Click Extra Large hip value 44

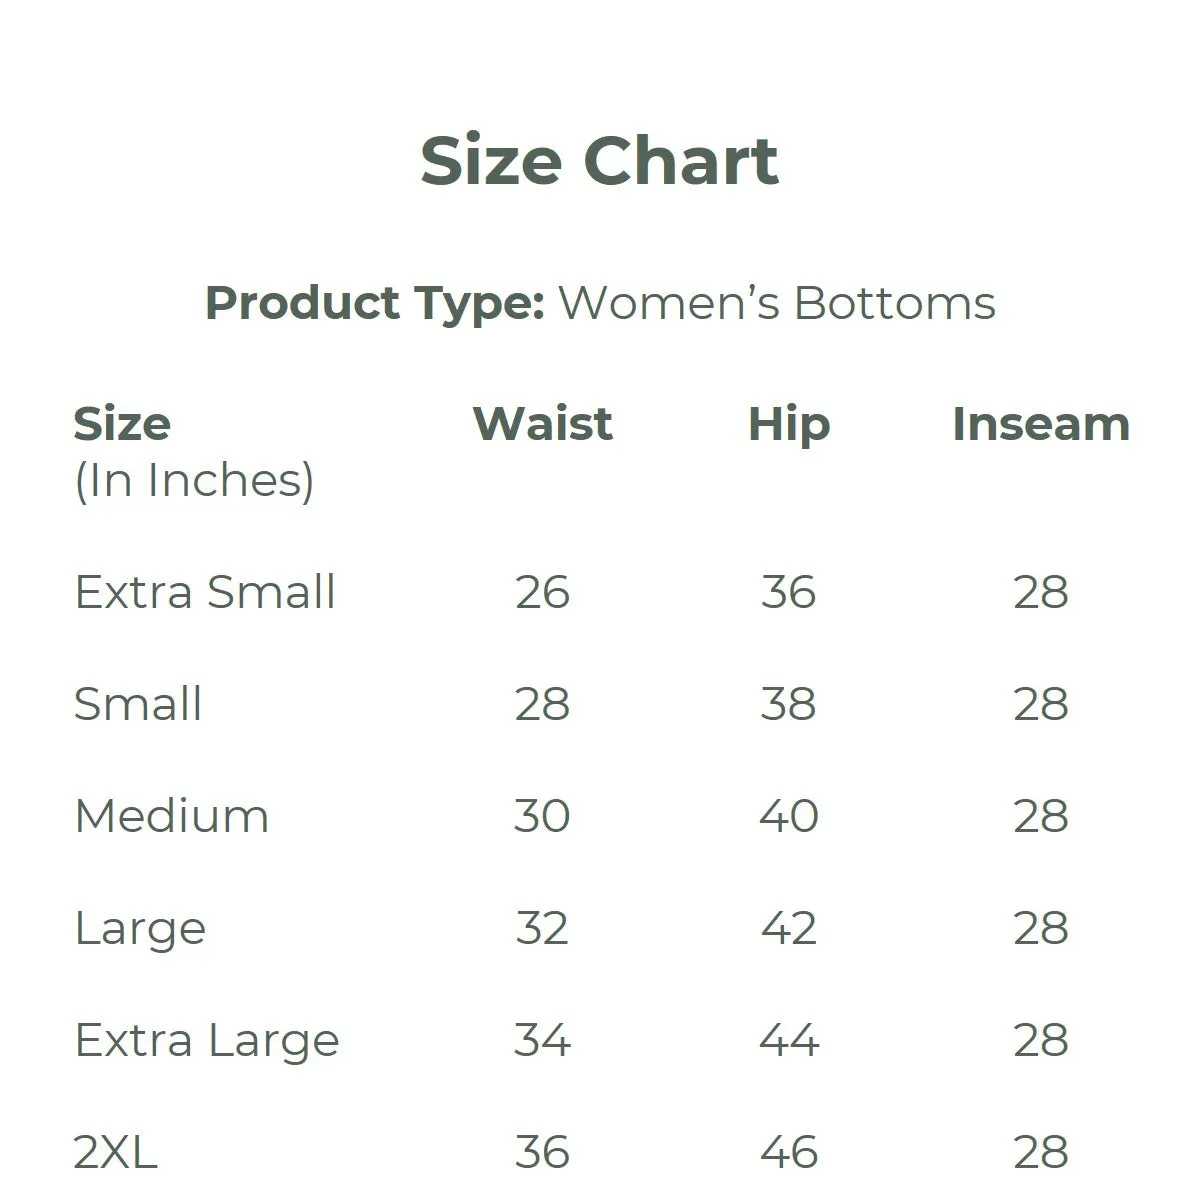pyautogui.click(x=789, y=1040)
